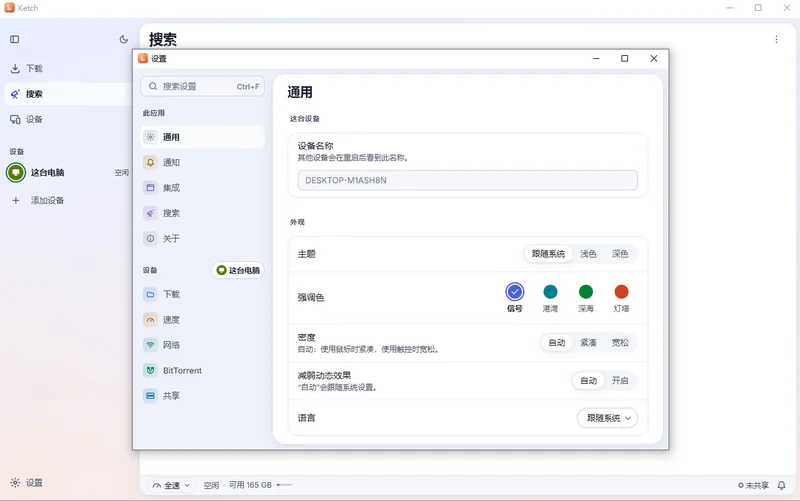
Task: Open the three-dot more options menu
Action: 776,39
